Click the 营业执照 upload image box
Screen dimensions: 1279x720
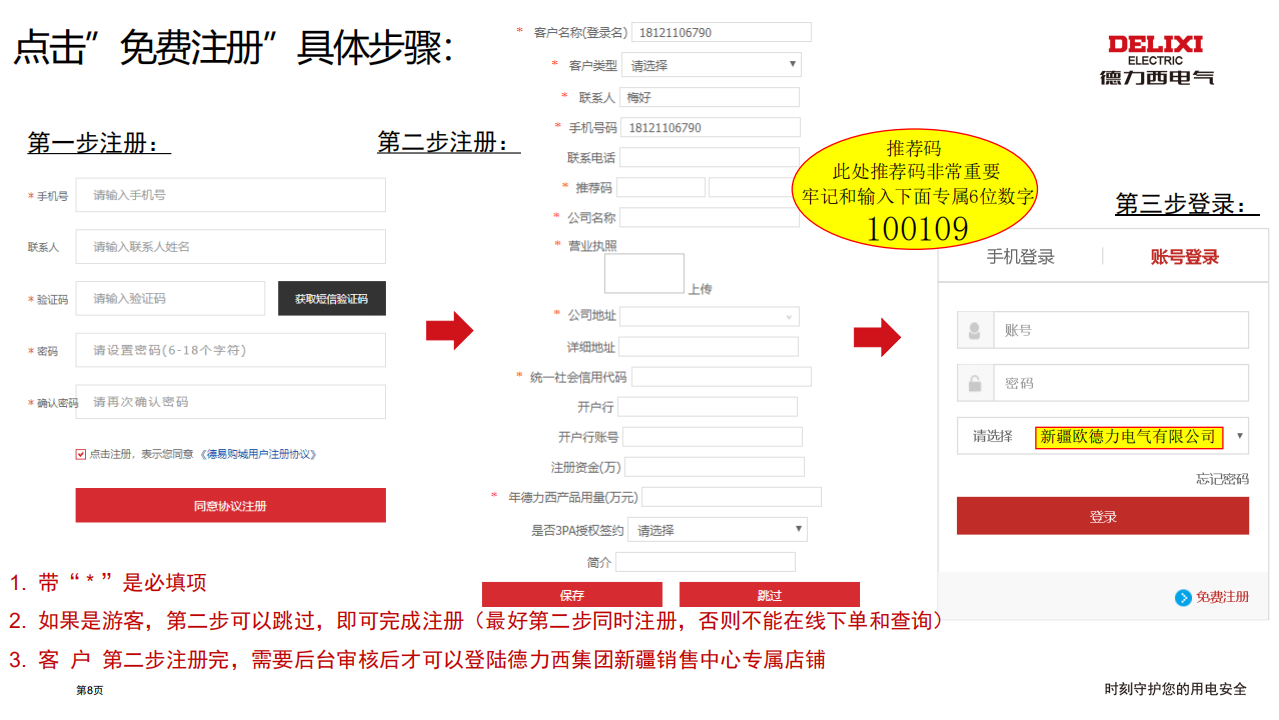[644, 273]
